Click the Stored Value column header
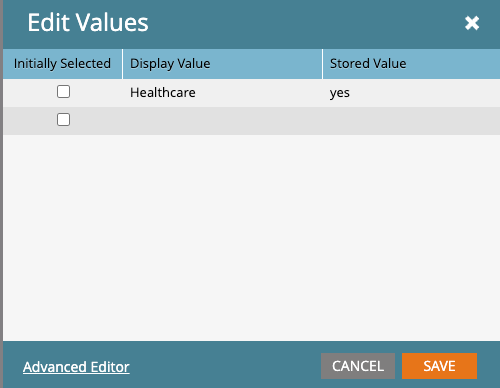Viewport: 500px width, 388px height. click(x=412, y=64)
